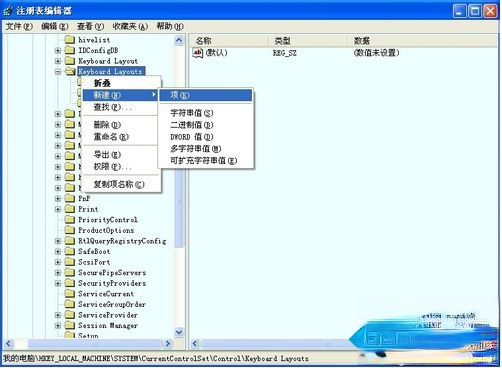This screenshot has height=368, width=502.
Task: Click the ProductOptions folder icon
Action: tap(70, 230)
